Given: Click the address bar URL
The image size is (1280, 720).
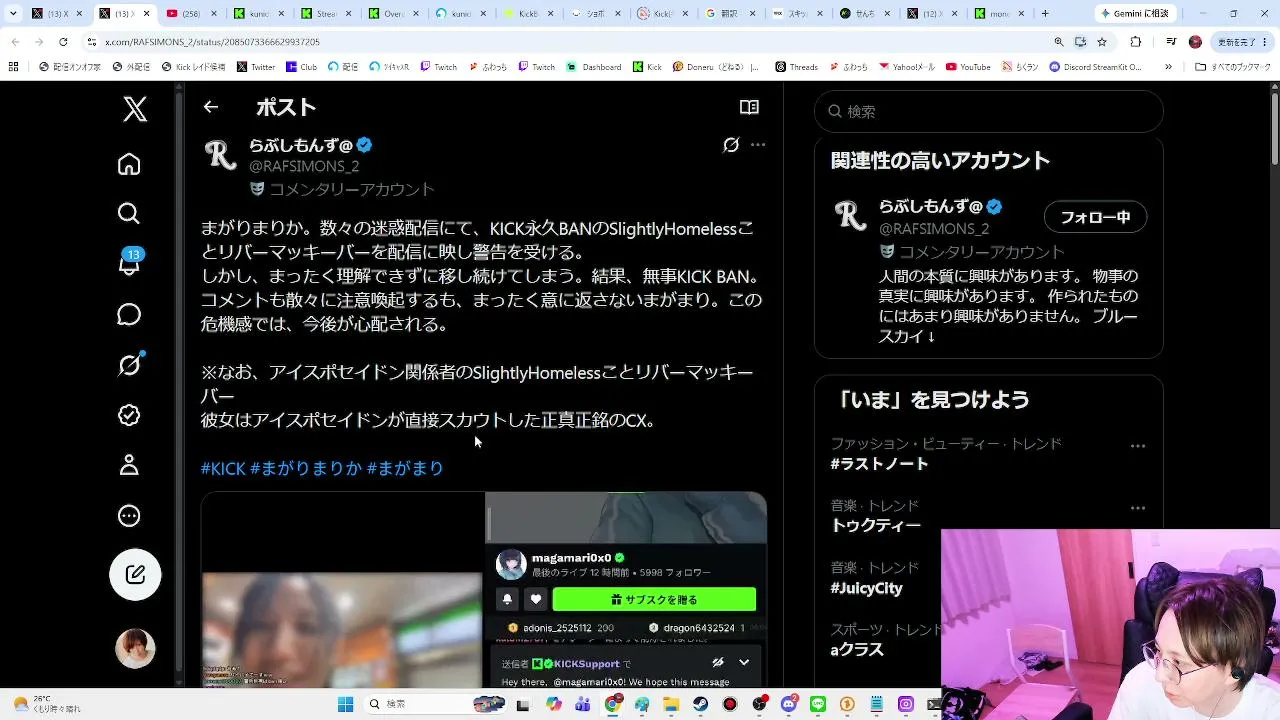Looking at the screenshot, I should [x=212, y=42].
